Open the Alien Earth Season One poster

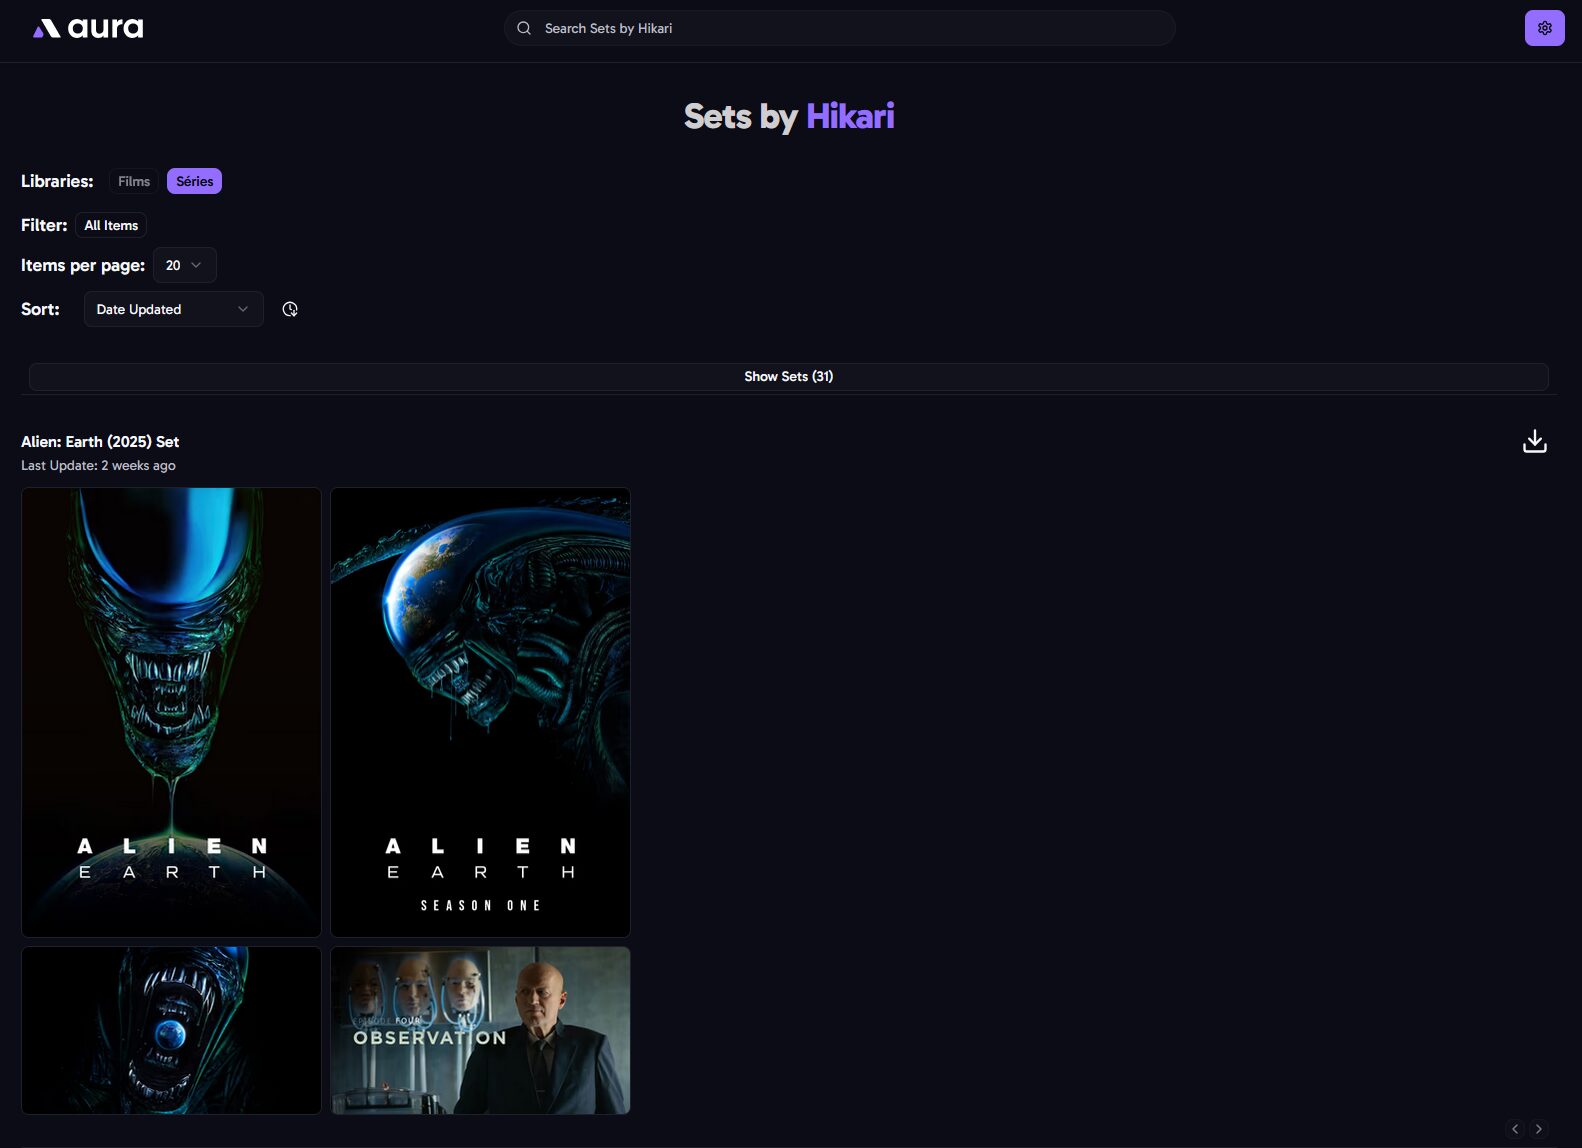click(x=480, y=712)
